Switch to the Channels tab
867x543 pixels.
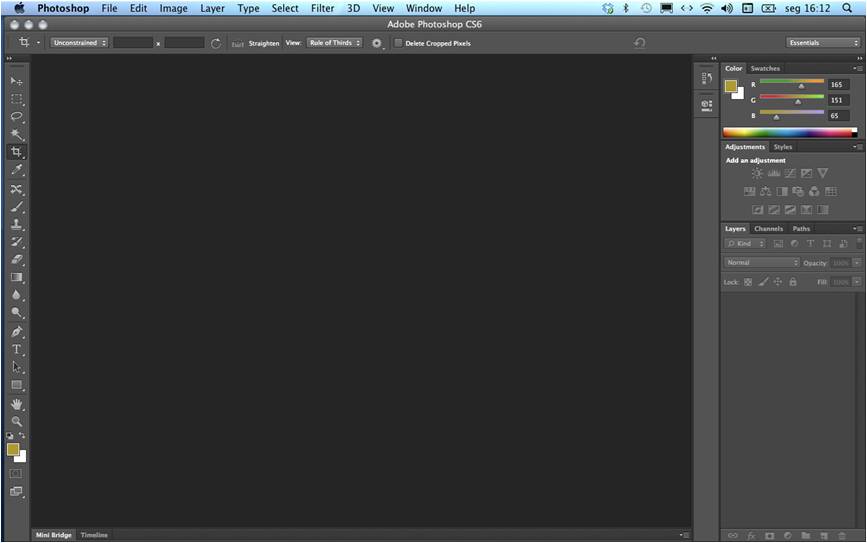coord(769,228)
